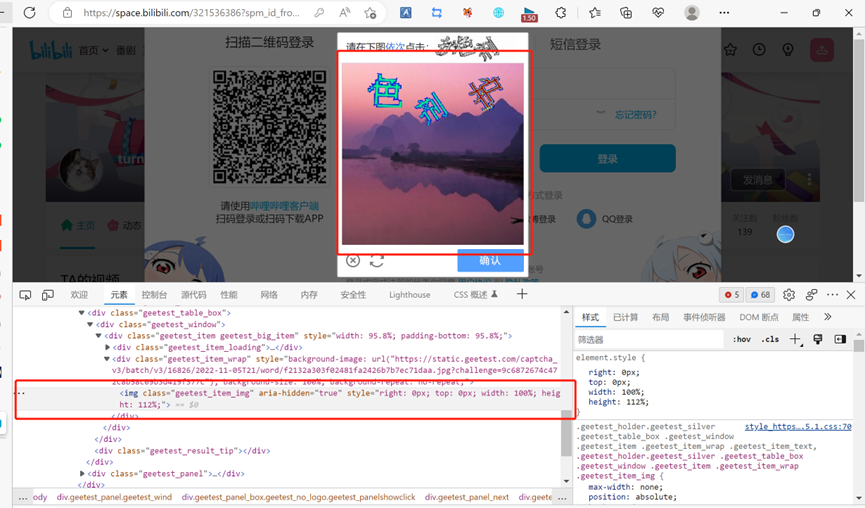Open the 首页 dropdown in bilibili header
The height and width of the screenshot is (508, 865).
[x=93, y=50]
